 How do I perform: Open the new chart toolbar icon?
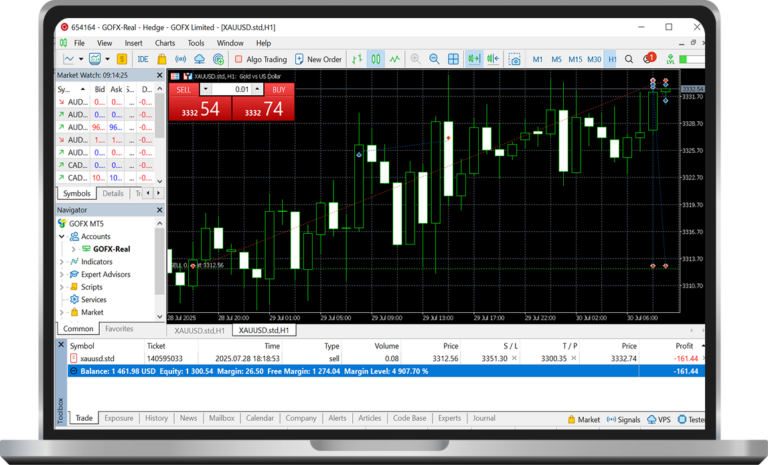tap(69, 59)
